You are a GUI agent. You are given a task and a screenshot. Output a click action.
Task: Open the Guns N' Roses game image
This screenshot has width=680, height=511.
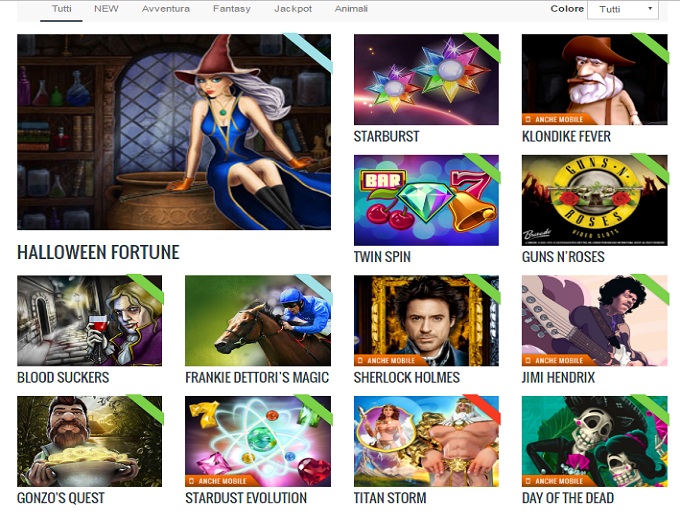[x=595, y=200]
